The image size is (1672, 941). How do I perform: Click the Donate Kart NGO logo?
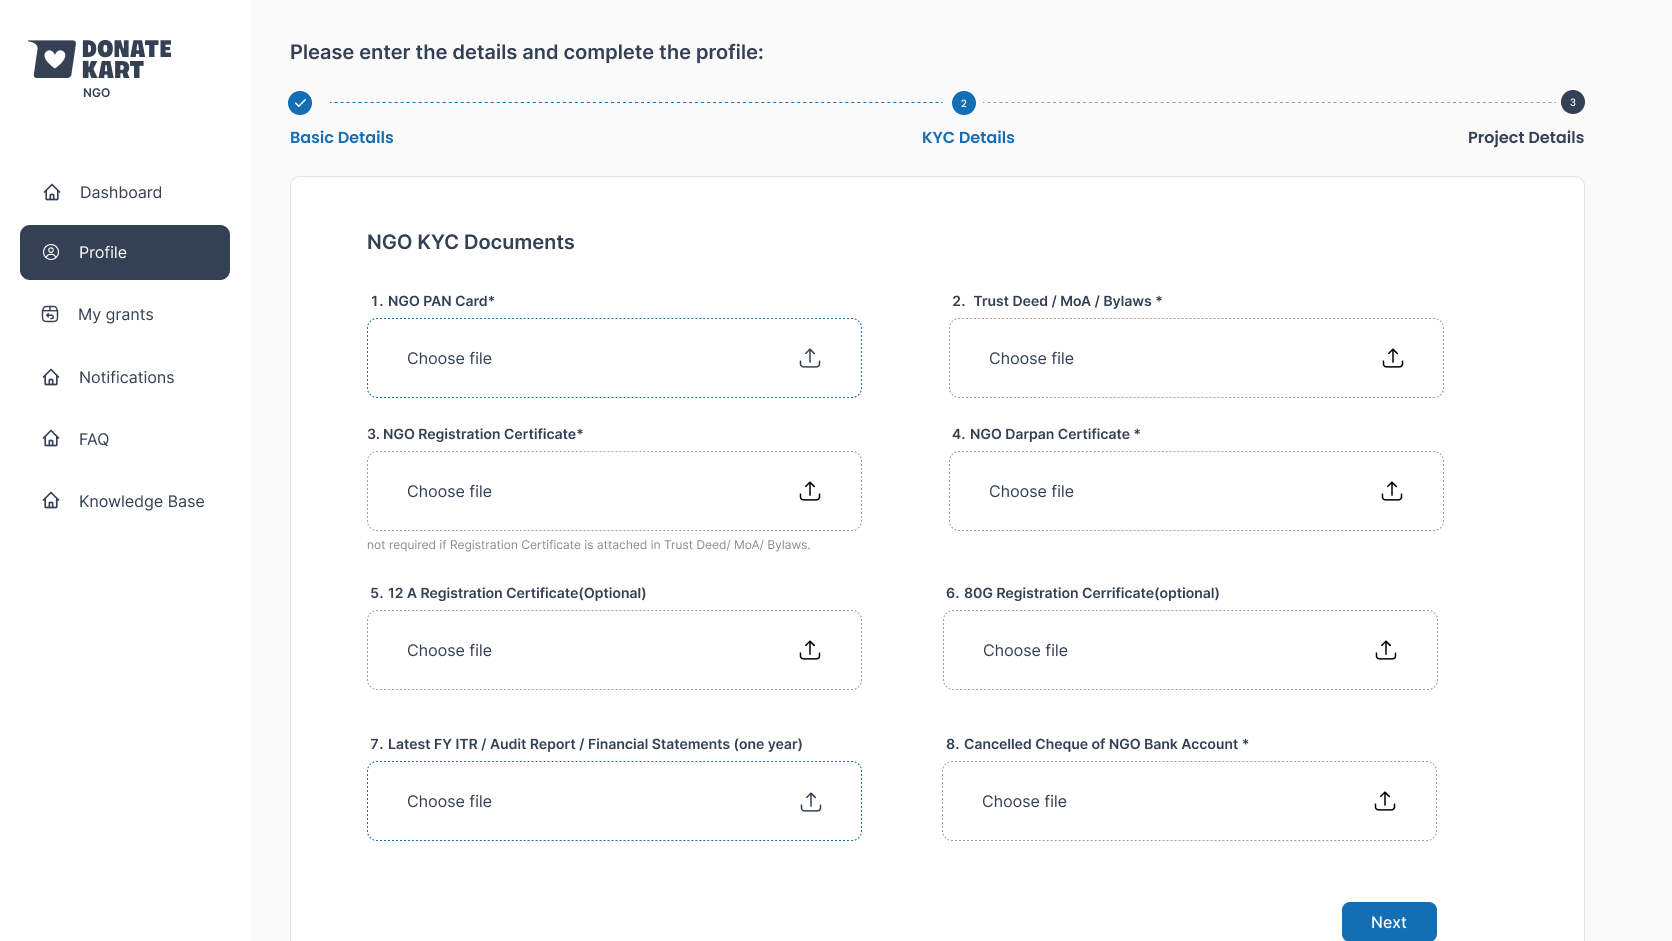(100, 68)
